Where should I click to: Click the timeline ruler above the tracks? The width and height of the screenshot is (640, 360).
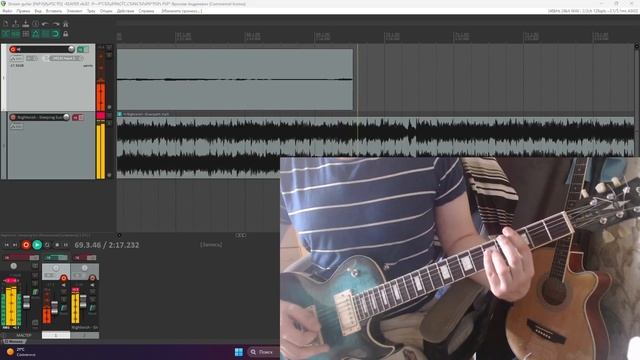[x=376, y=36]
